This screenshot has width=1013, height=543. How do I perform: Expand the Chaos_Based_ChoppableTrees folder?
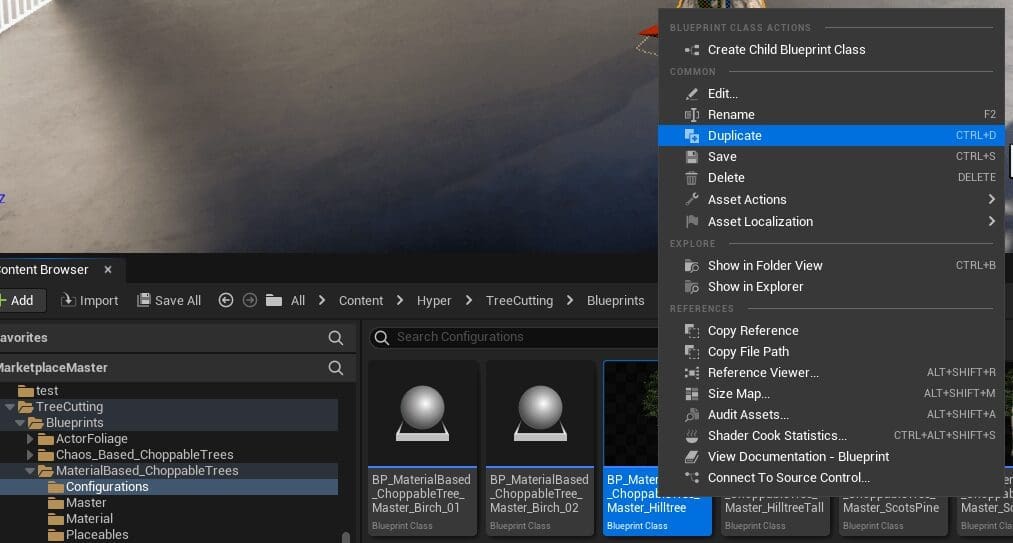pyautogui.click(x=30, y=455)
